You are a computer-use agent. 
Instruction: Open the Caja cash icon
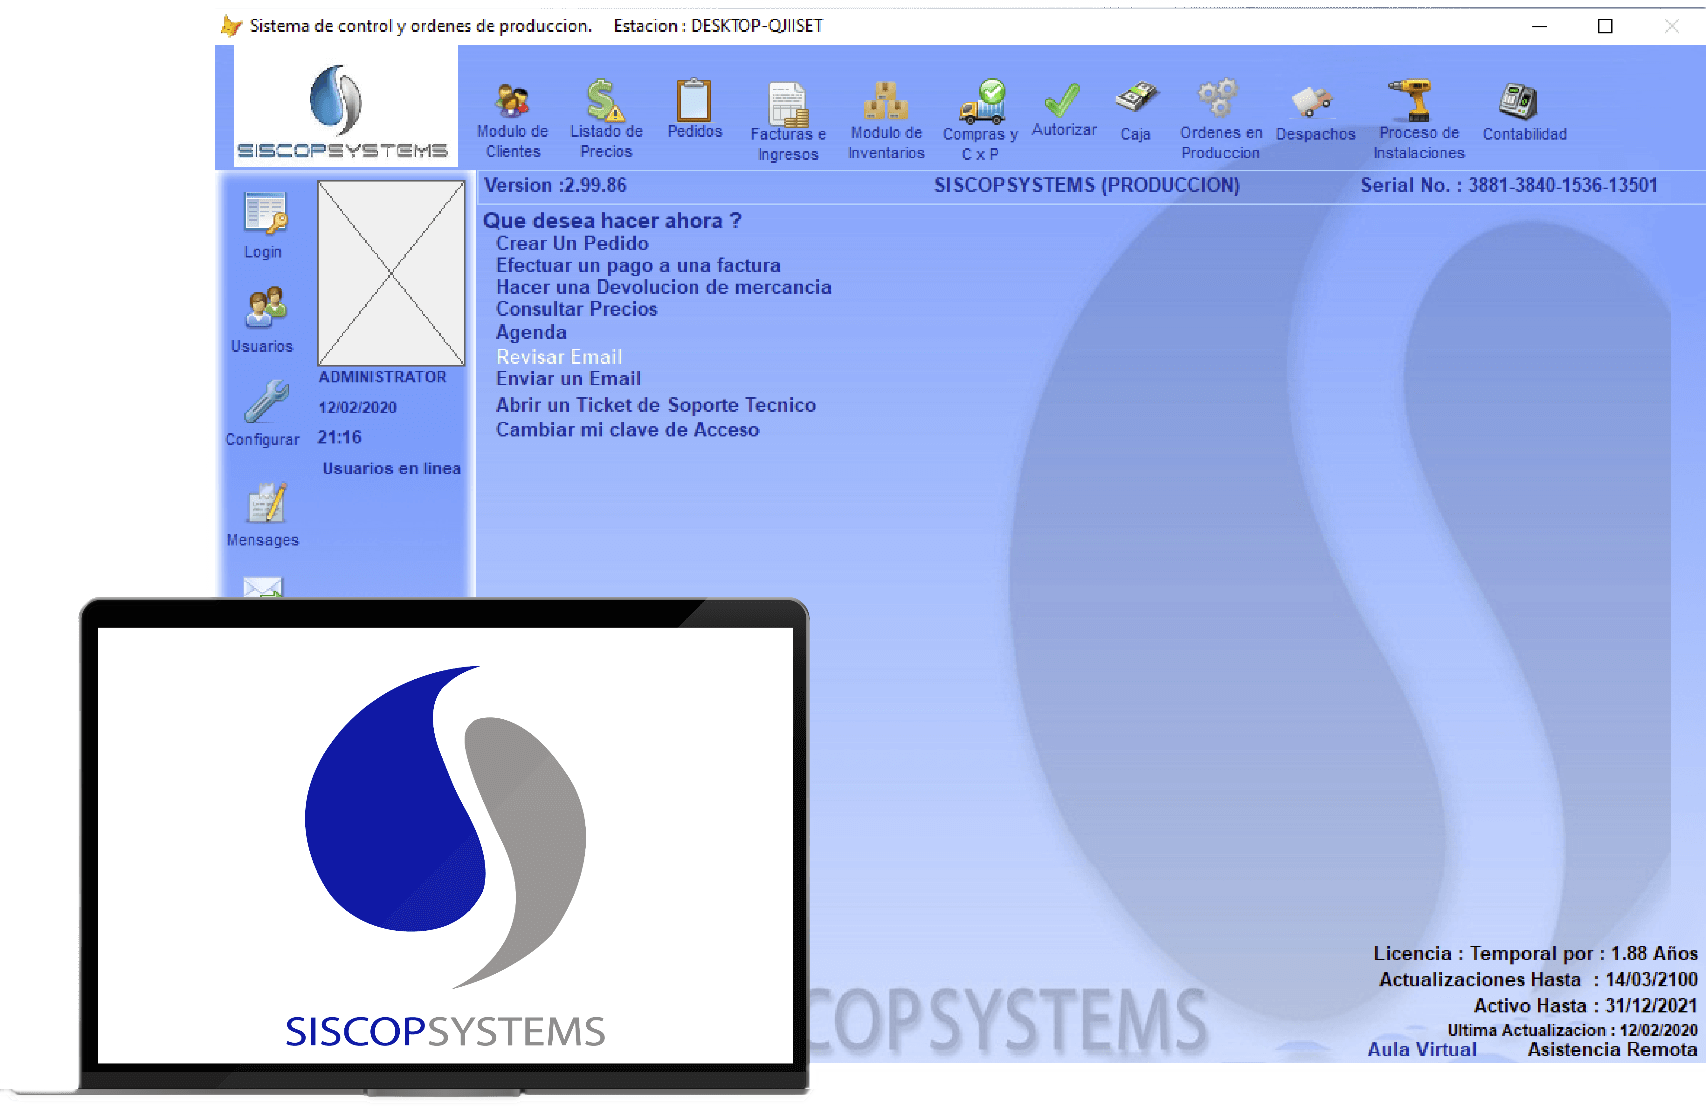[x=1135, y=98]
